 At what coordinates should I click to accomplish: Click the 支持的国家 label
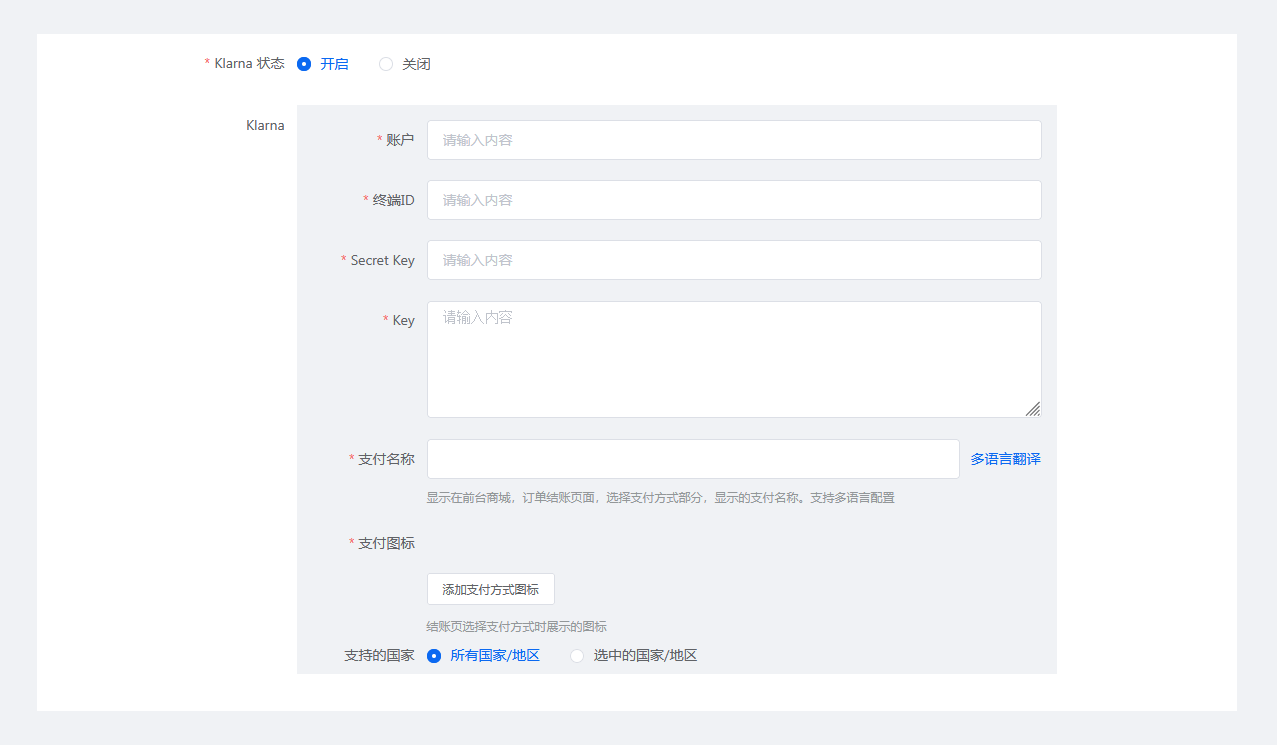[x=379, y=656]
